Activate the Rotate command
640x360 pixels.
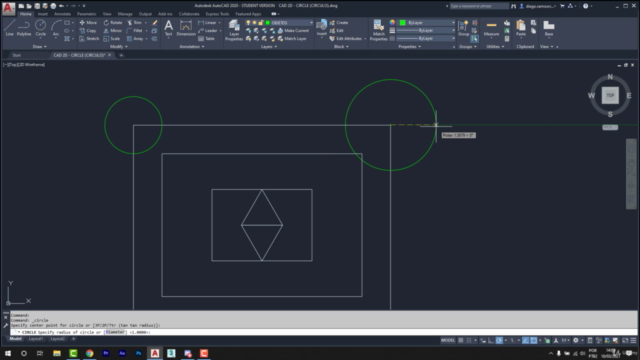point(113,22)
